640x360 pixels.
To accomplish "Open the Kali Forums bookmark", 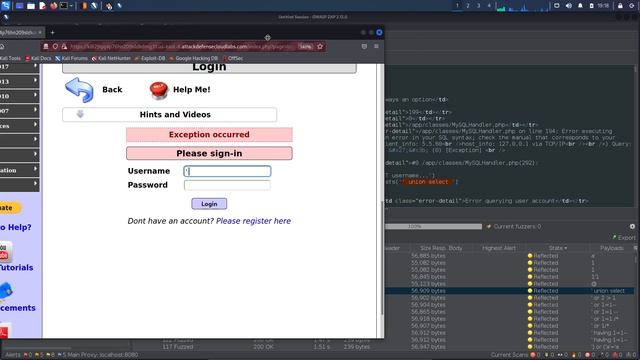I will (71, 58).
